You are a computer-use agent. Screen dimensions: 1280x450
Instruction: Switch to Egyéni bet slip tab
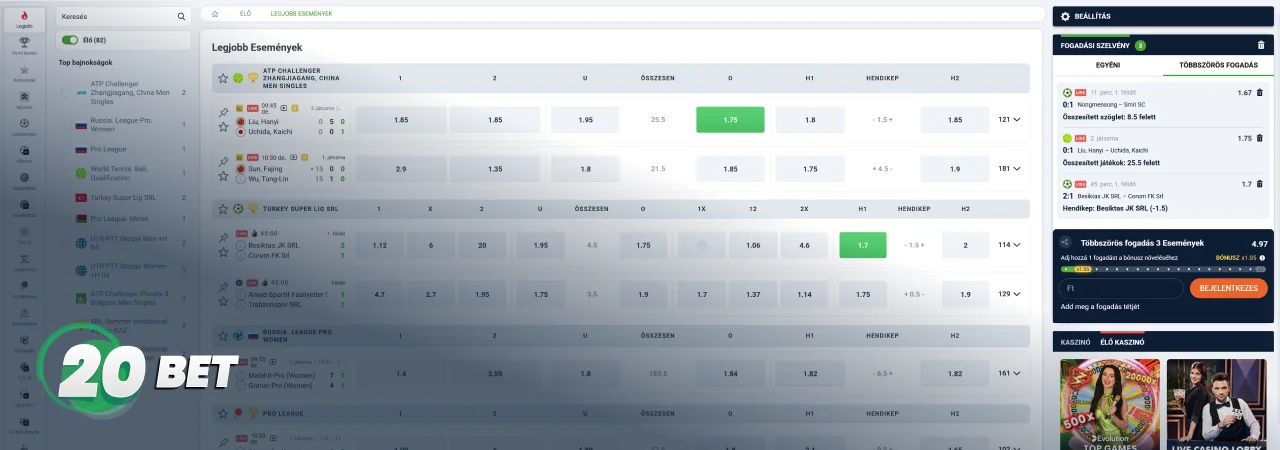[x=1107, y=64]
